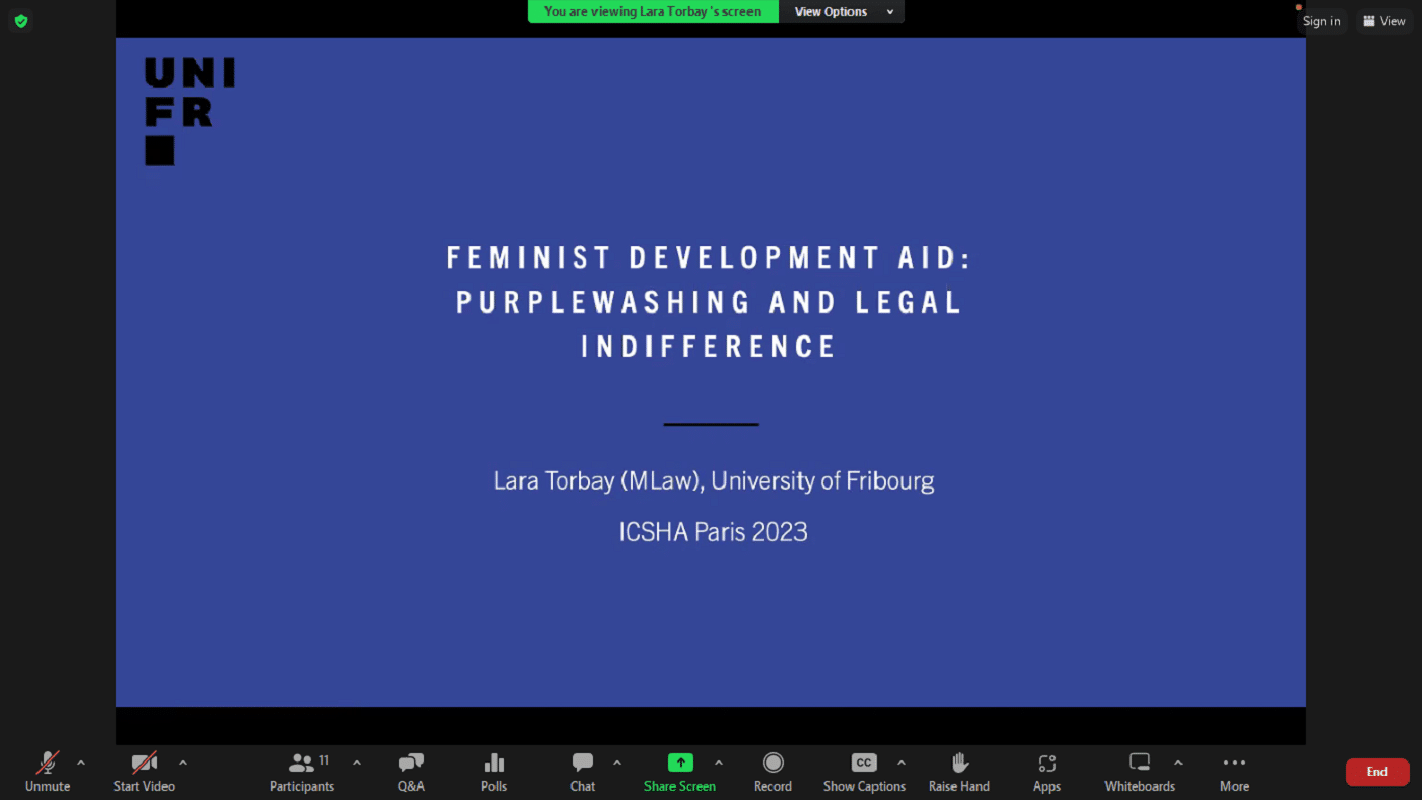The height and width of the screenshot is (800, 1422).
Task: Click the red End button
Action: point(1377,772)
